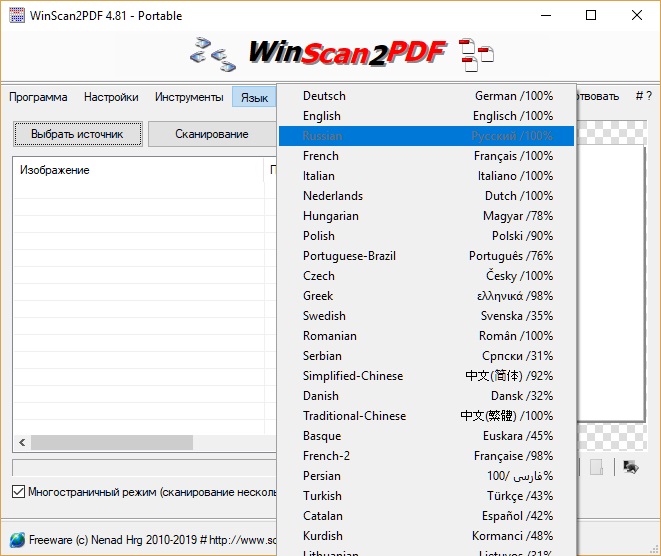Minimize the WinScan2PDF window
Screen dimensions: 661x556
tap(546, 16)
